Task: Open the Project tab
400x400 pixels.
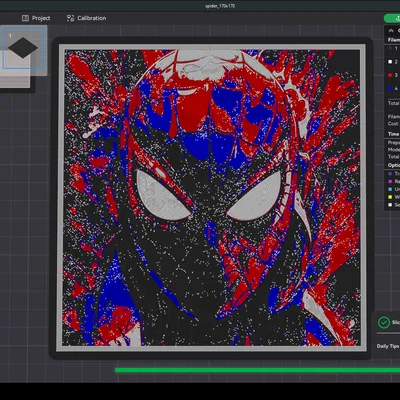Action: pyautogui.click(x=36, y=18)
